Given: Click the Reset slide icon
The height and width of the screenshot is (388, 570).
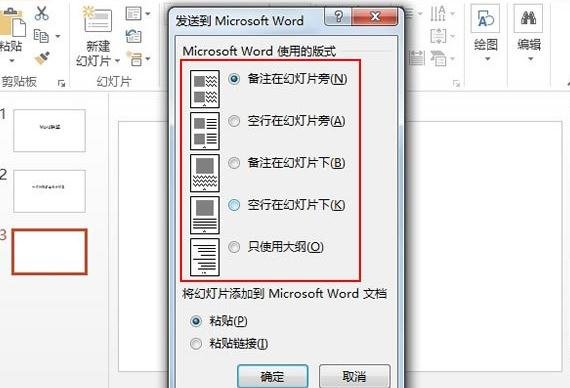Looking at the screenshot, I should 133,36.
